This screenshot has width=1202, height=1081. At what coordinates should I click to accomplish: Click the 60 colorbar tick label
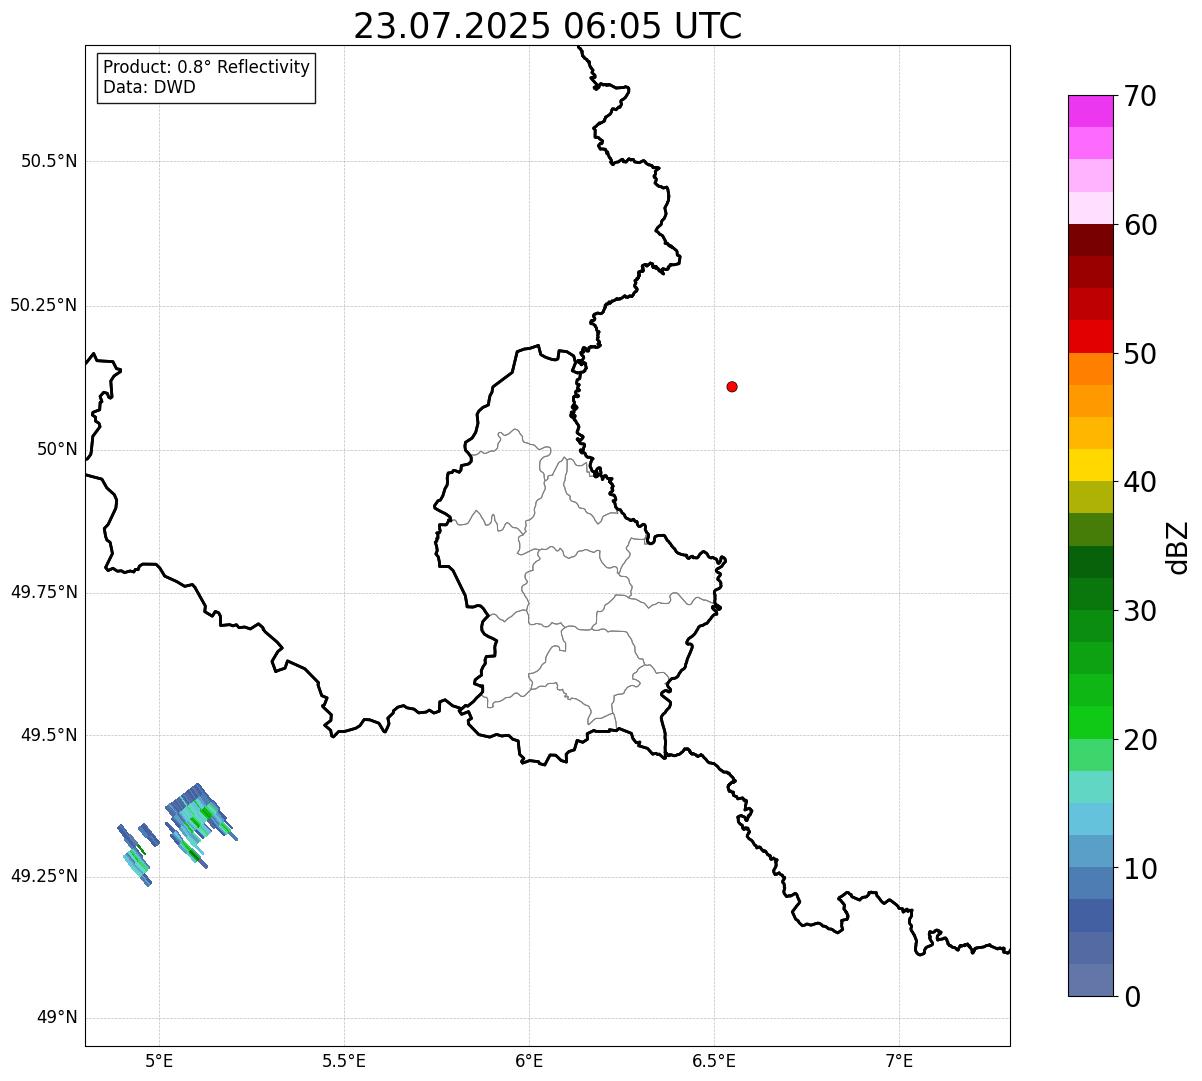(1140, 225)
